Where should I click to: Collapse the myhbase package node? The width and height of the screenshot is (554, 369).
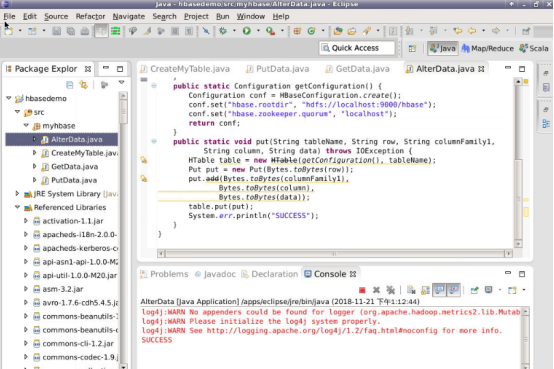[x=26, y=125]
